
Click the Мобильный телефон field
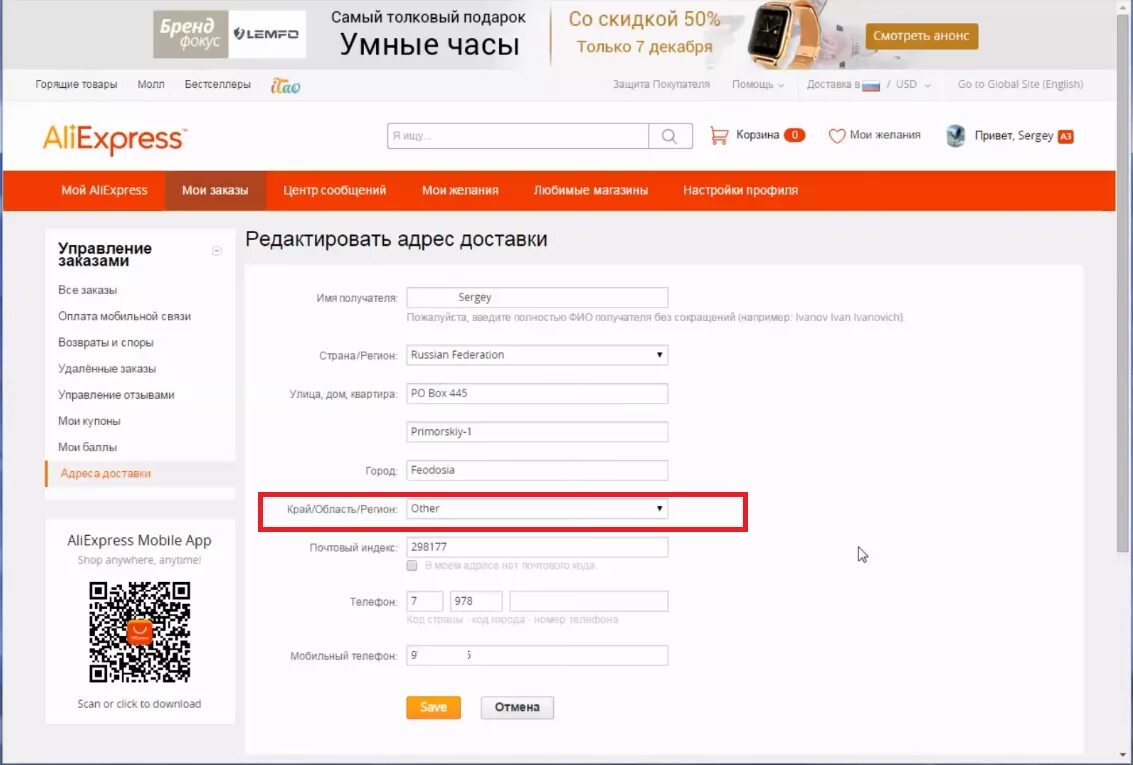point(537,655)
